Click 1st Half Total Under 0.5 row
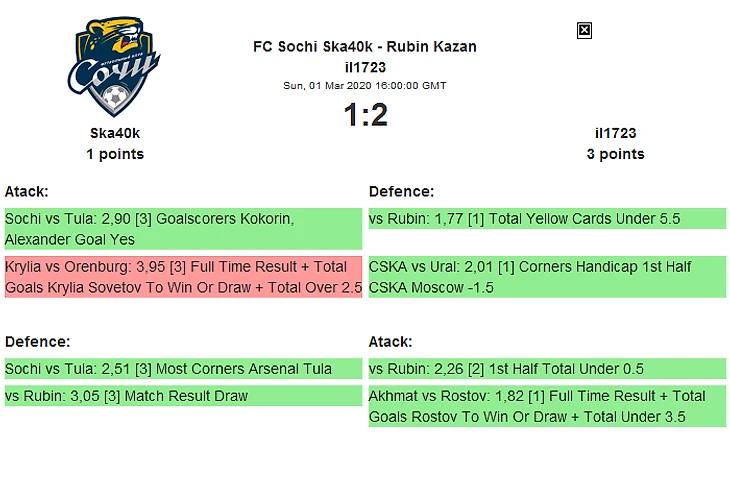This screenshot has height=480, width=730. (547, 368)
